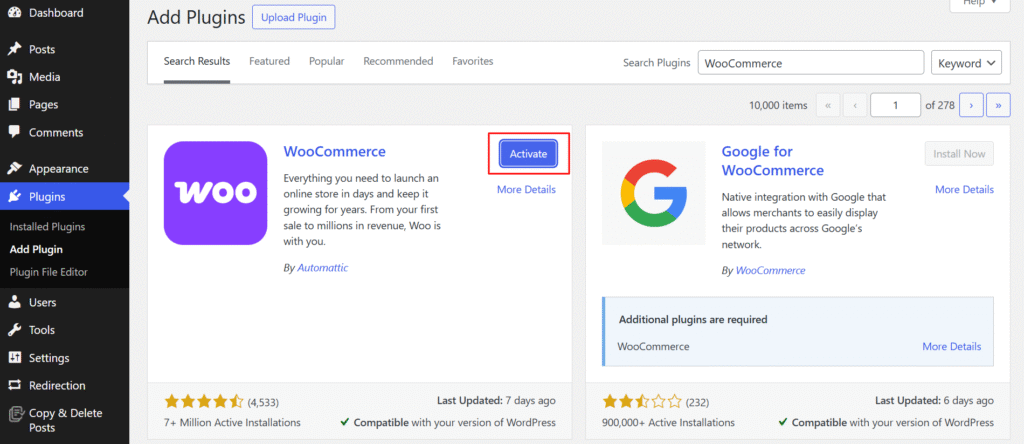Click the Appearance paintbrush icon
This screenshot has width=1024, height=444.
pos(14,168)
